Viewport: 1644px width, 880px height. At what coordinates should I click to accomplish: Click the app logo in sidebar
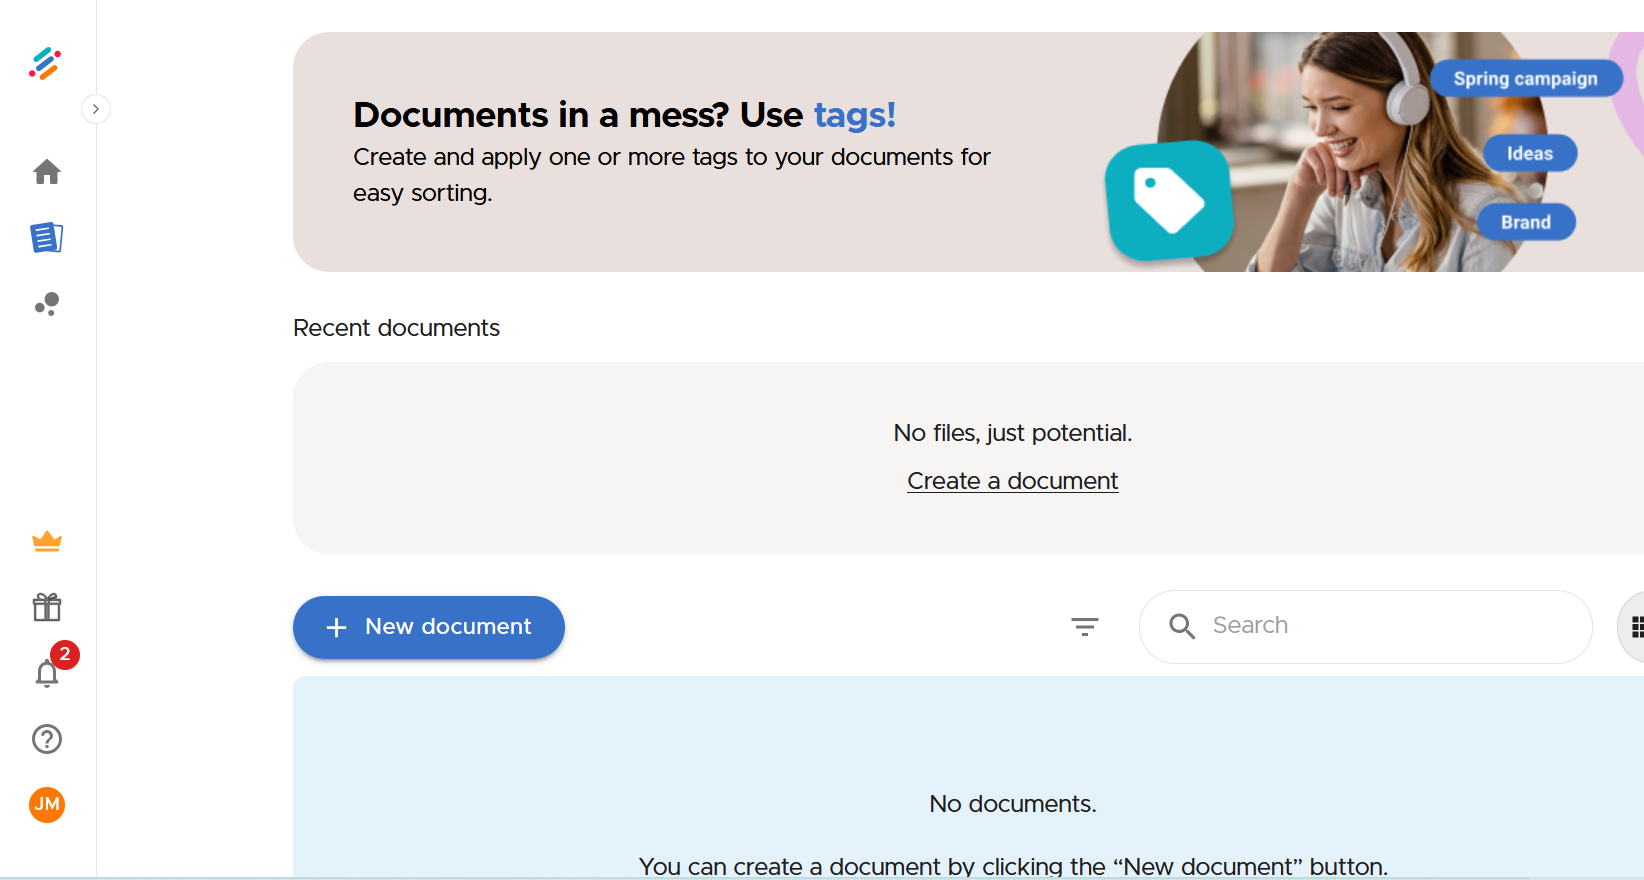click(45, 64)
